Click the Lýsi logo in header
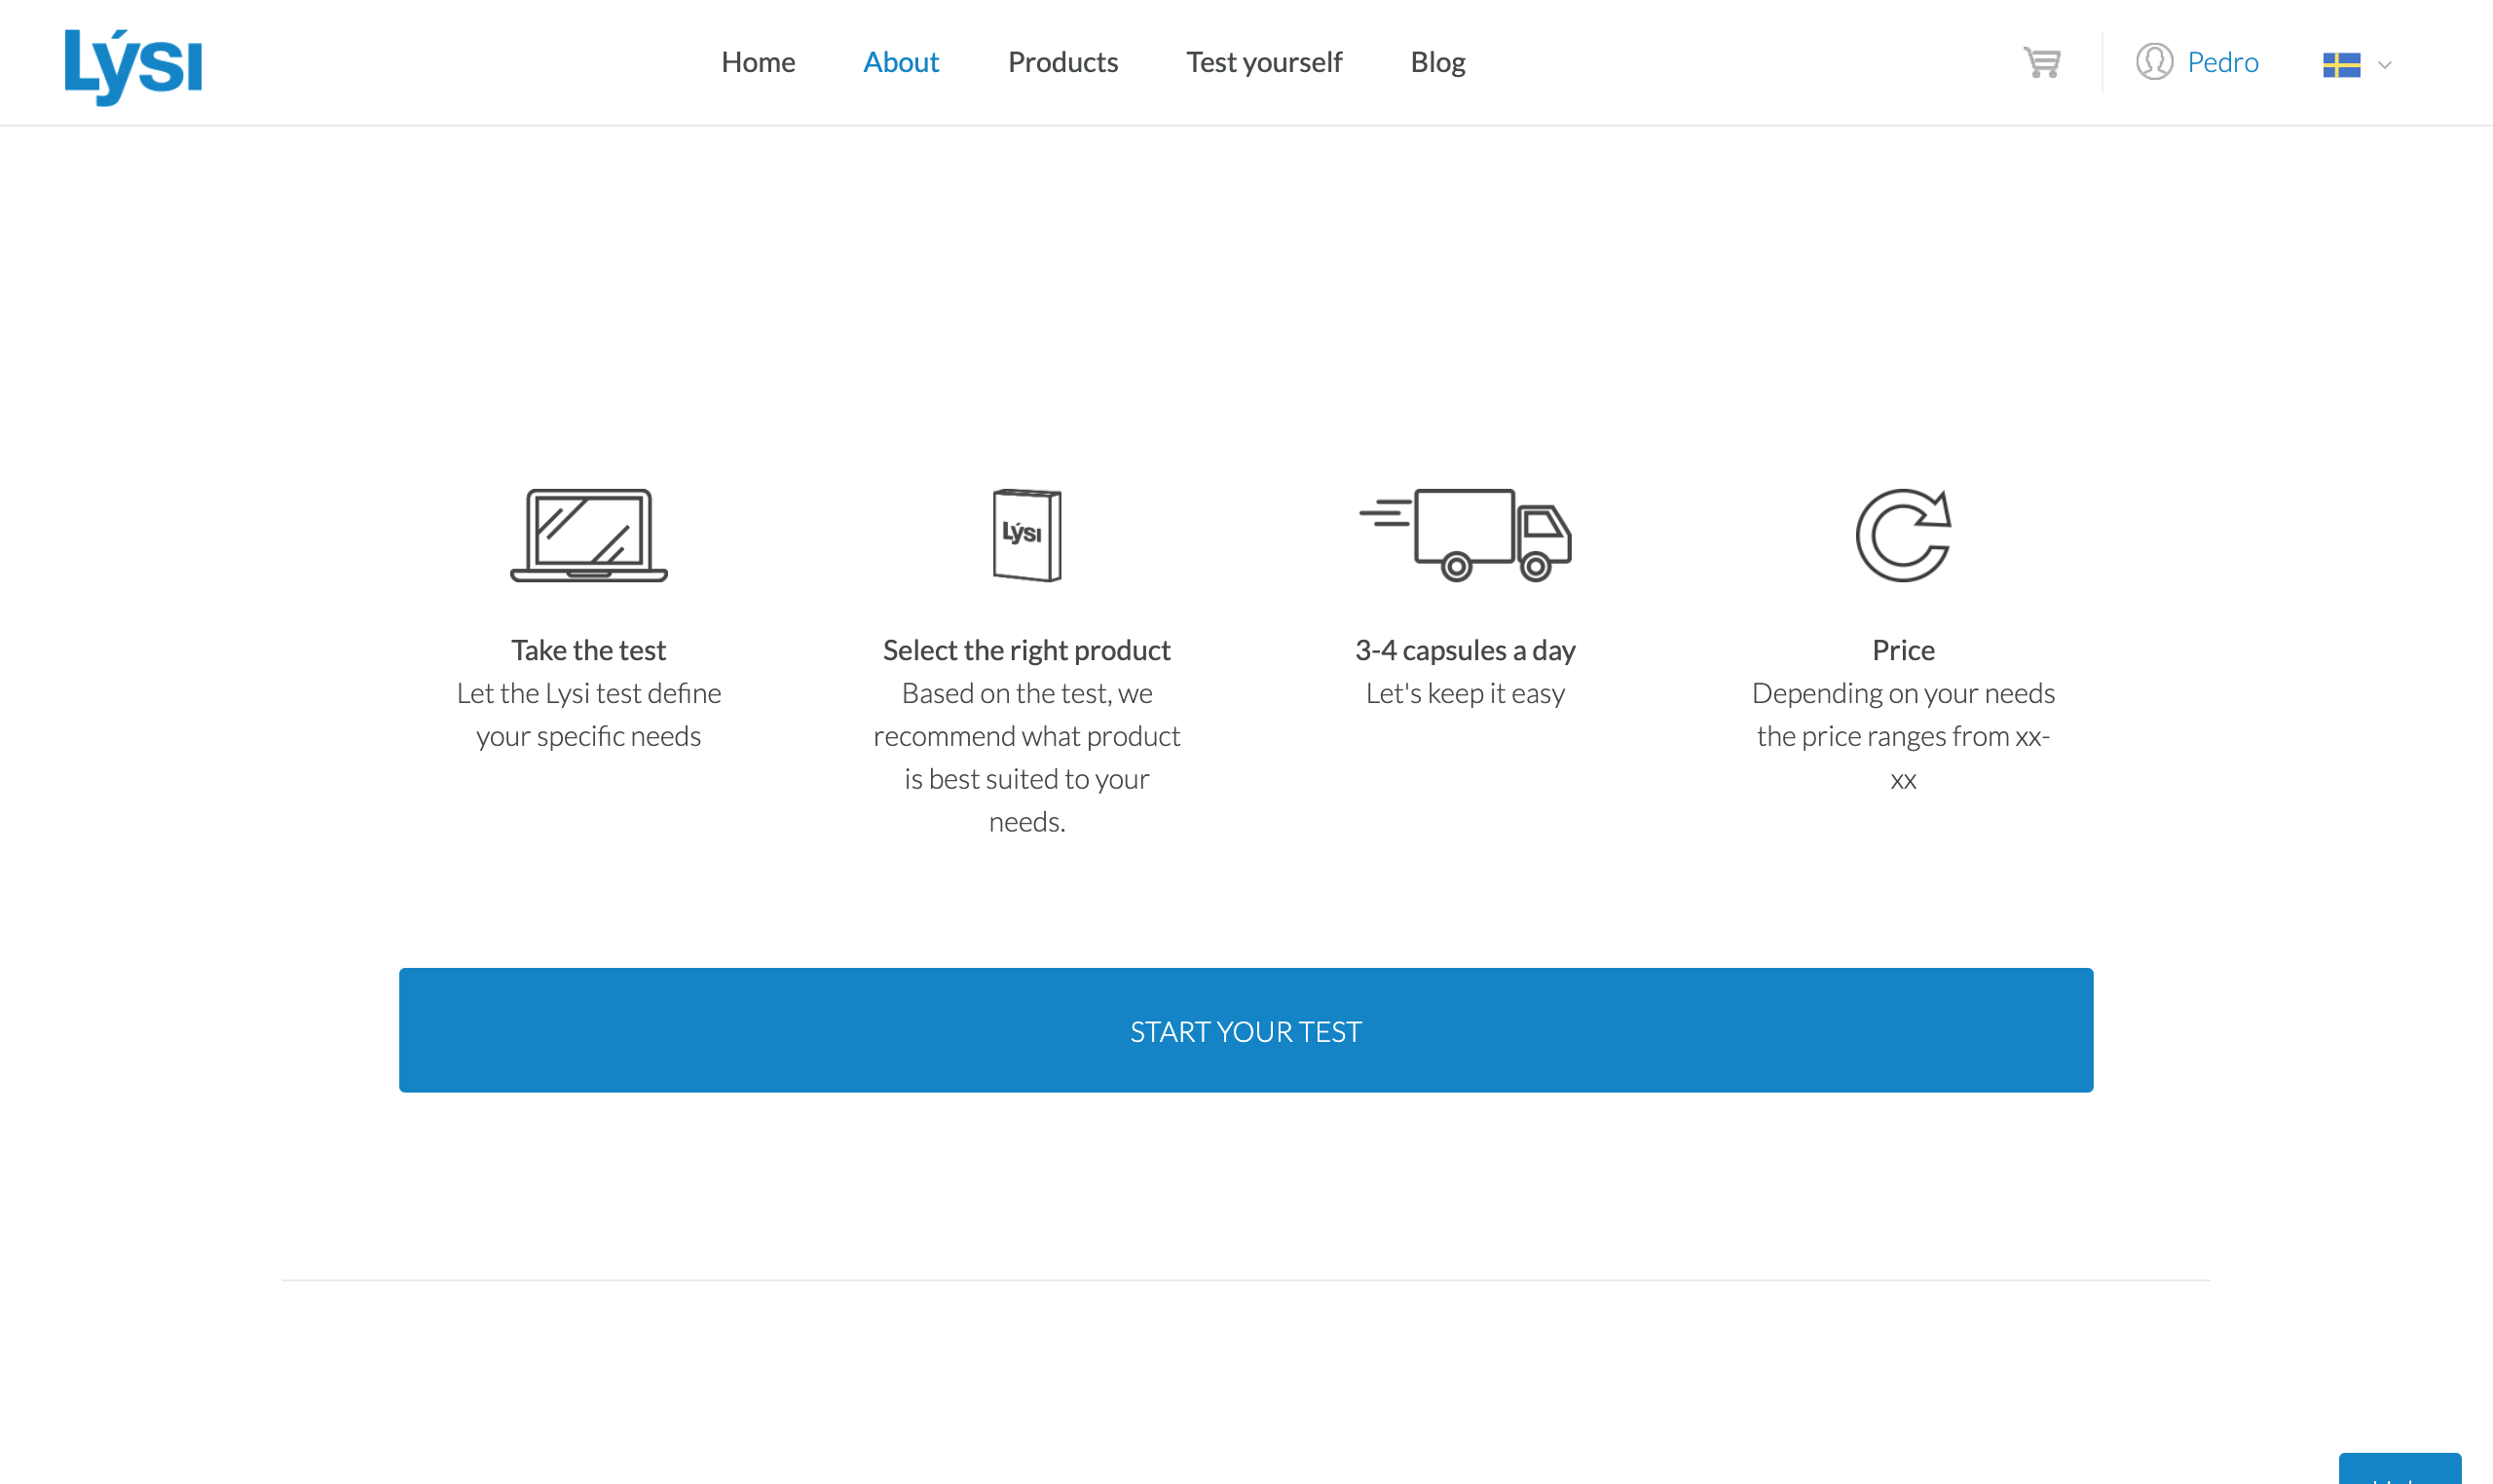Image resolution: width=2493 pixels, height=1484 pixels. coord(133,65)
